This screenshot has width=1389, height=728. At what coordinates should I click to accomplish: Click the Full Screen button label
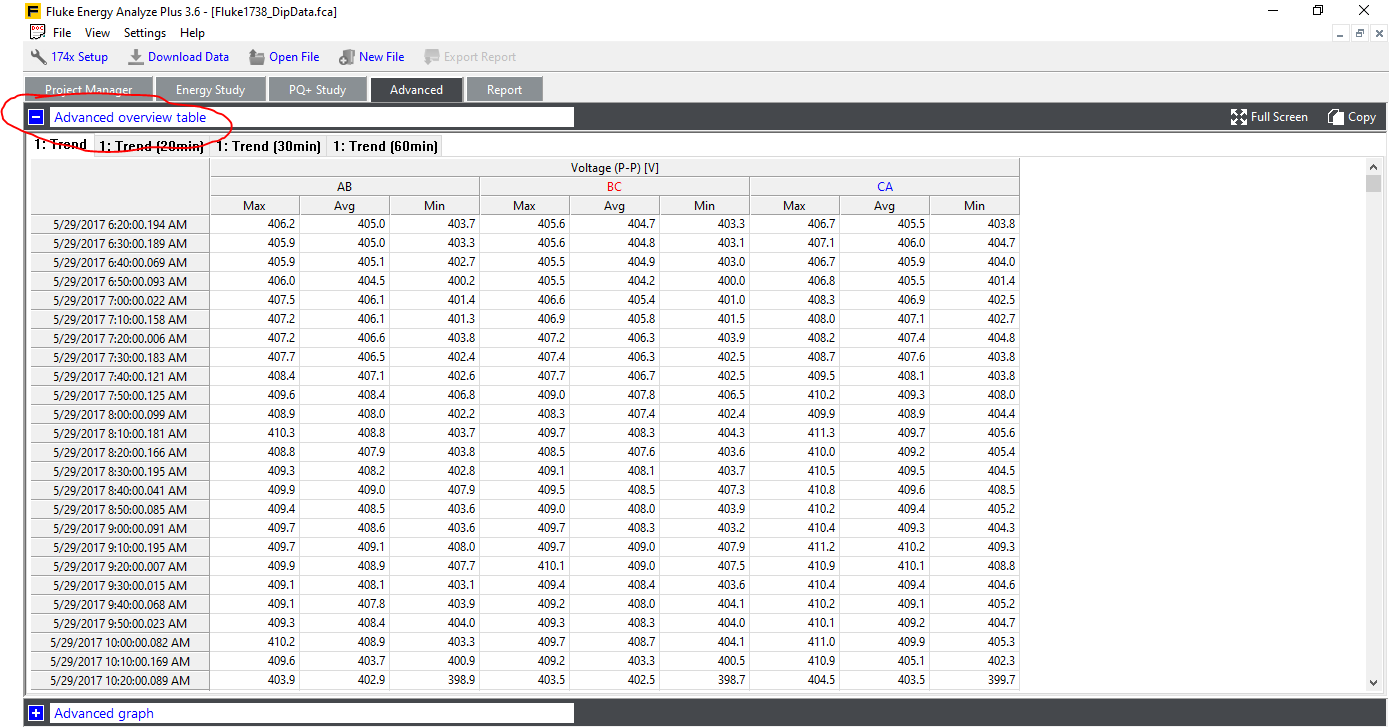pos(1279,117)
